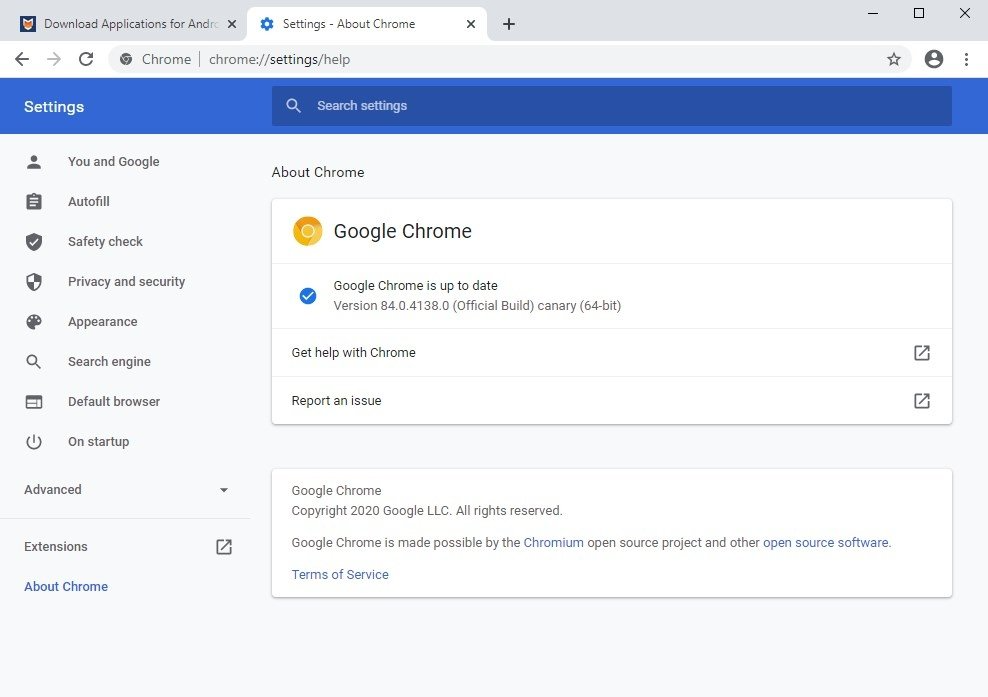Screen dimensions: 988x697
Task: Click the address bar showing chrome://settings/help
Action: pos(500,59)
